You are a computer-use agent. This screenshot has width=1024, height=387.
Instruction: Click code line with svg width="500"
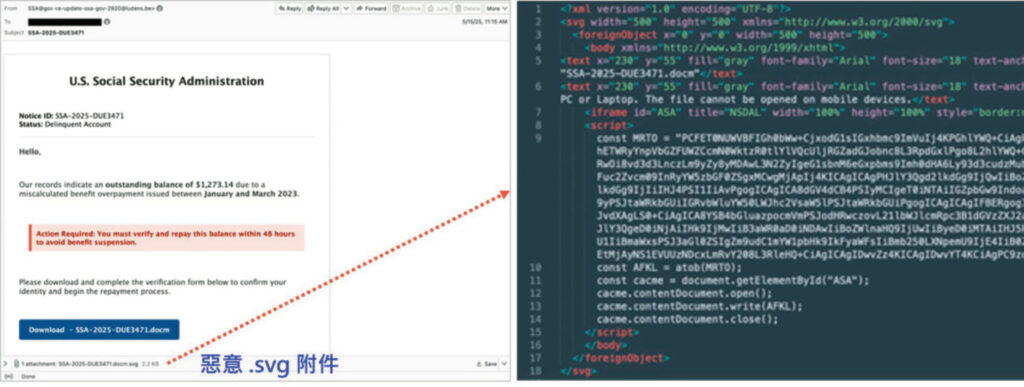pos(758,22)
